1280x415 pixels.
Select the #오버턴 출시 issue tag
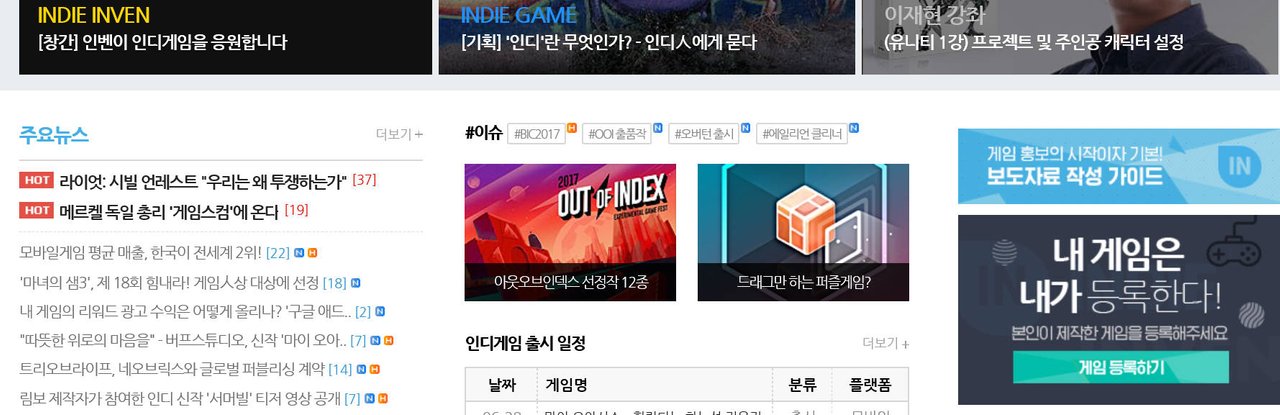pyautogui.click(x=703, y=134)
